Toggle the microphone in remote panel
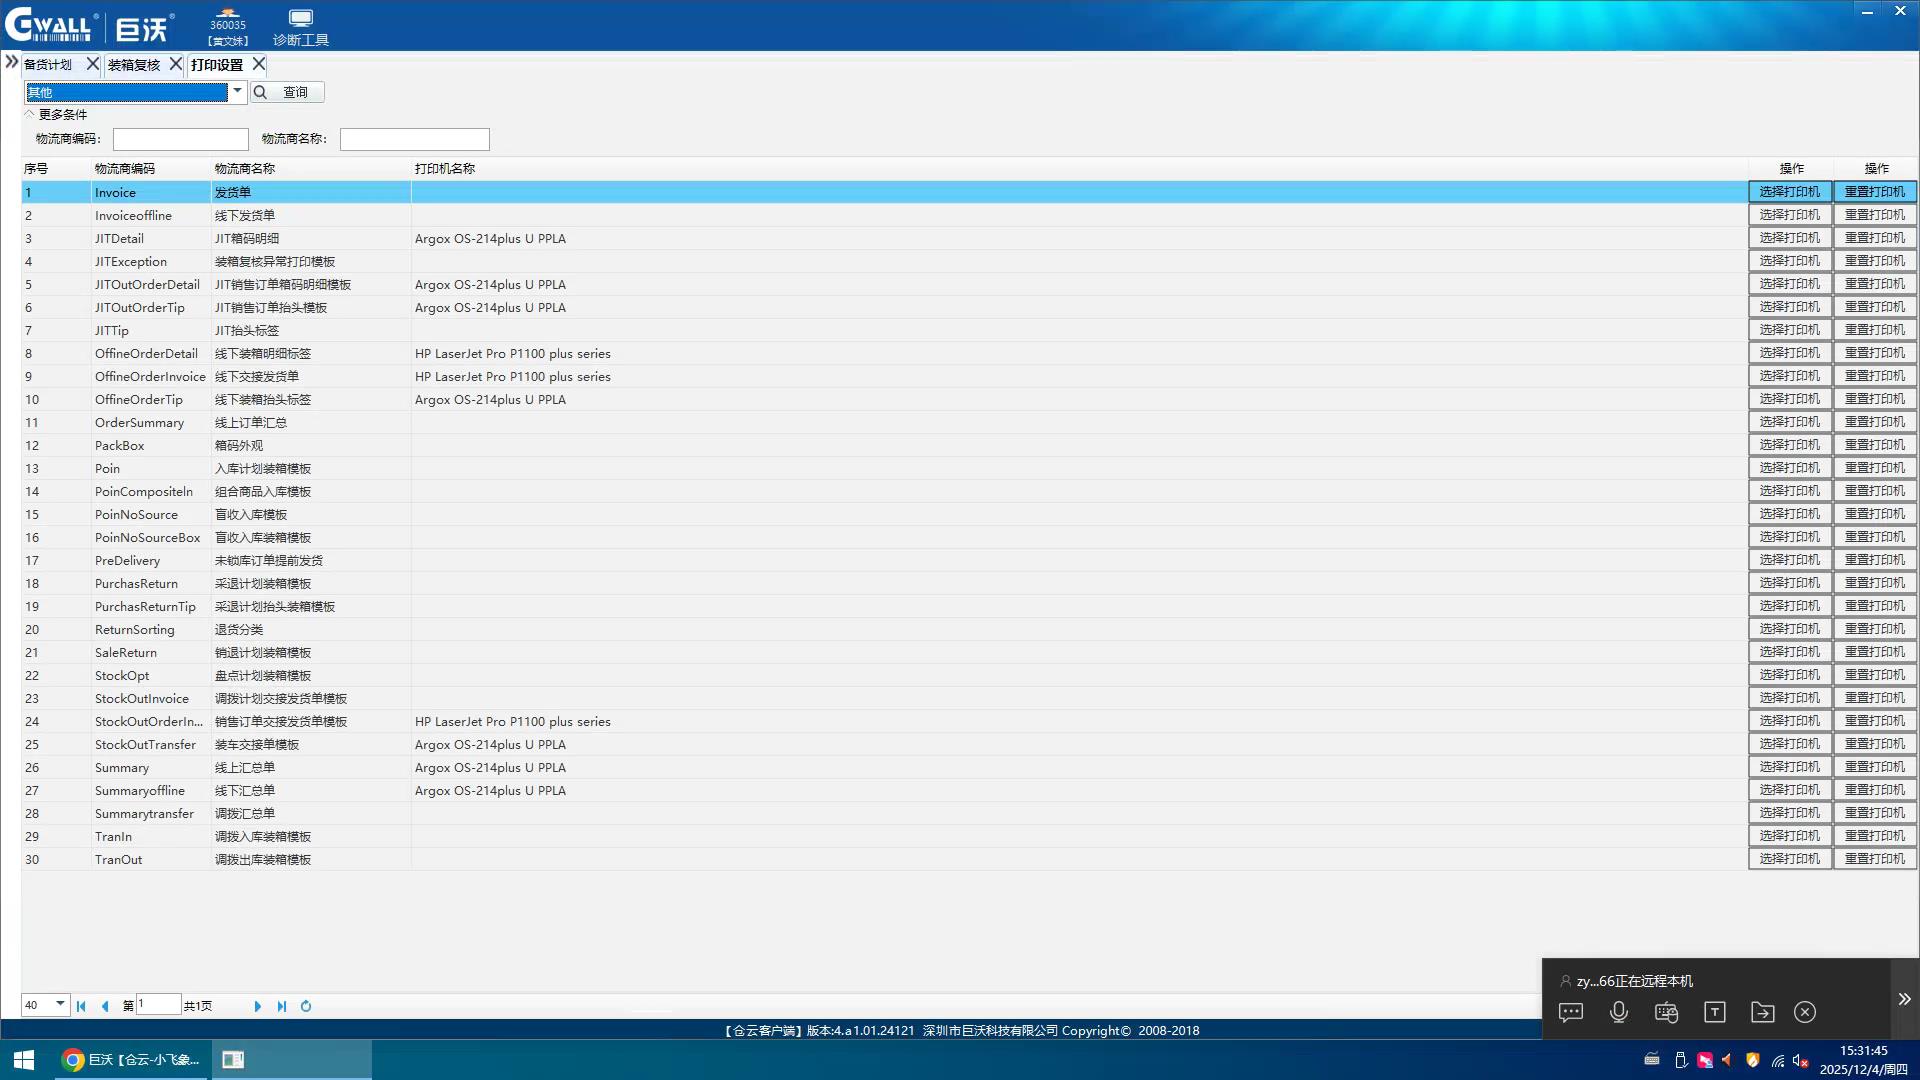This screenshot has height=1080, width=1920. [1619, 1012]
